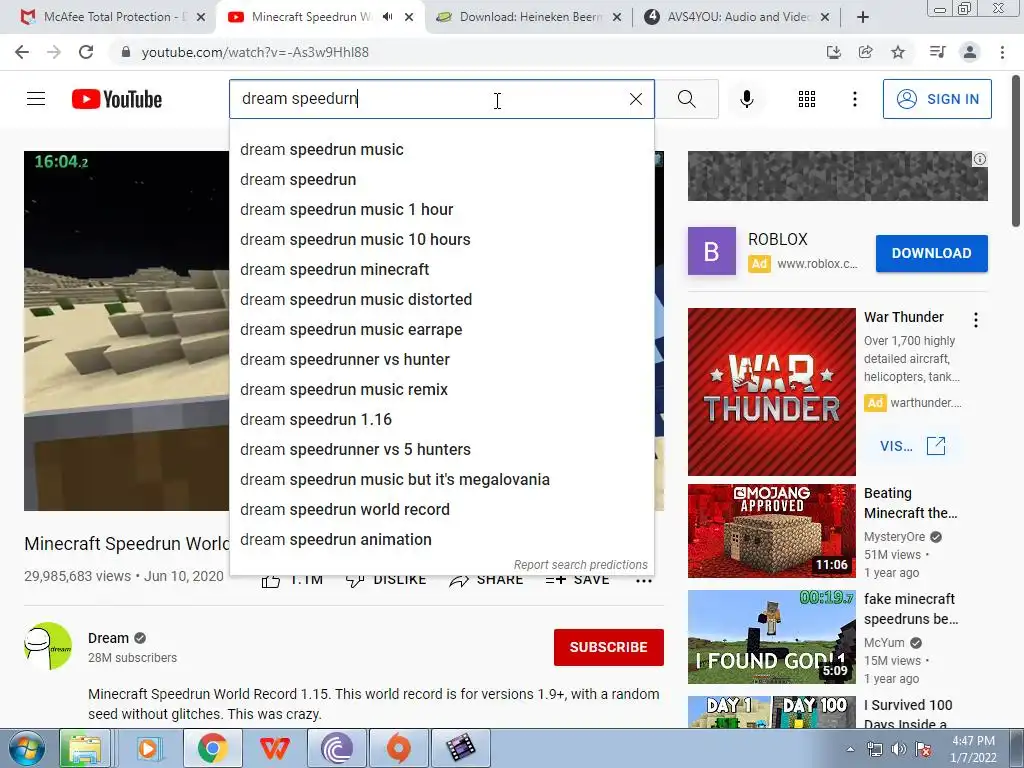Viewport: 1024px width, 768px height.
Task: Open the media control icon in Chrome
Action: [x=937, y=52]
